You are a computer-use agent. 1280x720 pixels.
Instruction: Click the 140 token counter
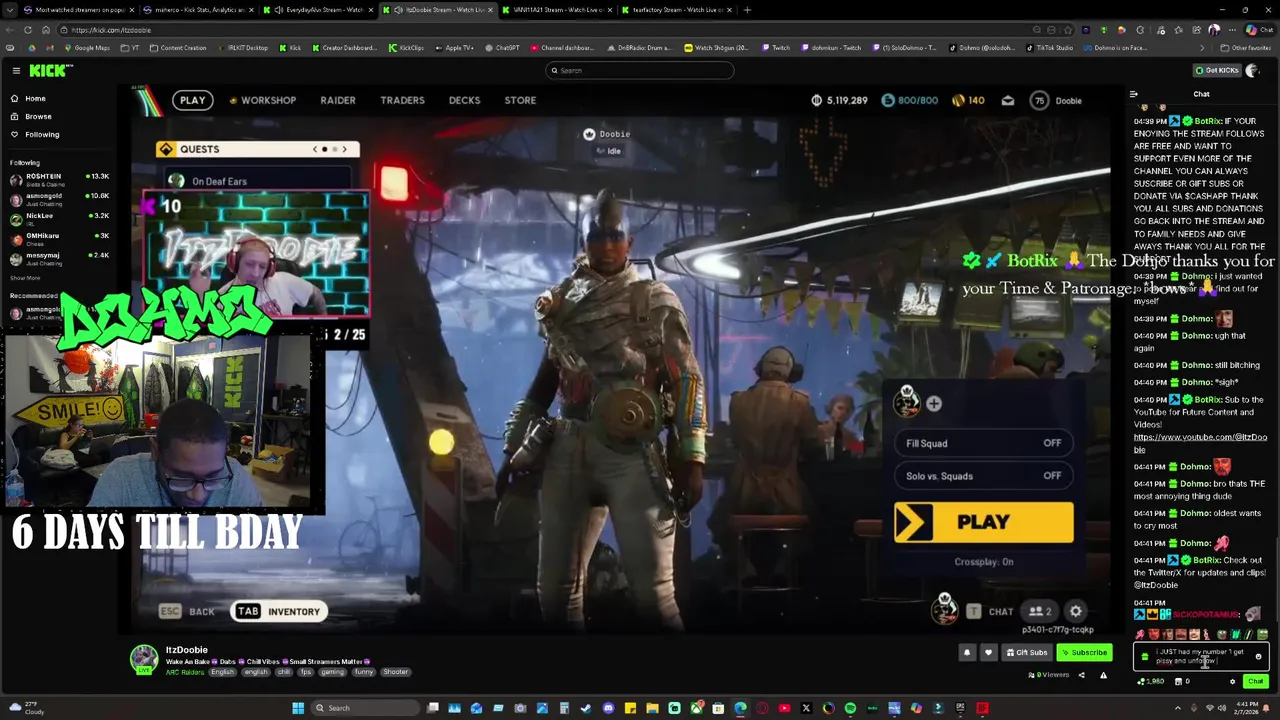coord(969,100)
